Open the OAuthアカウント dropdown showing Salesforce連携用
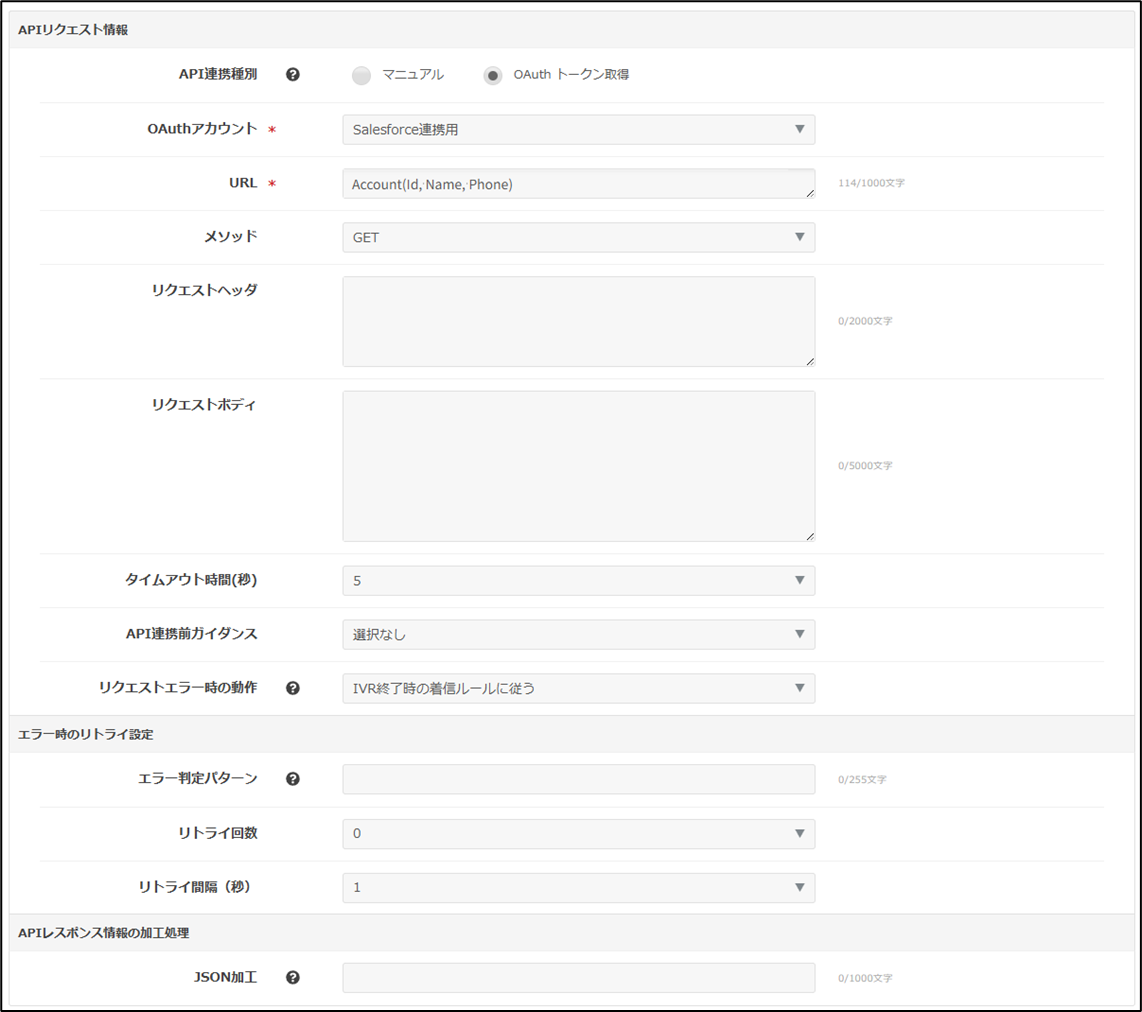Viewport: 1142px width, 1012px height. pyautogui.click(x=578, y=129)
